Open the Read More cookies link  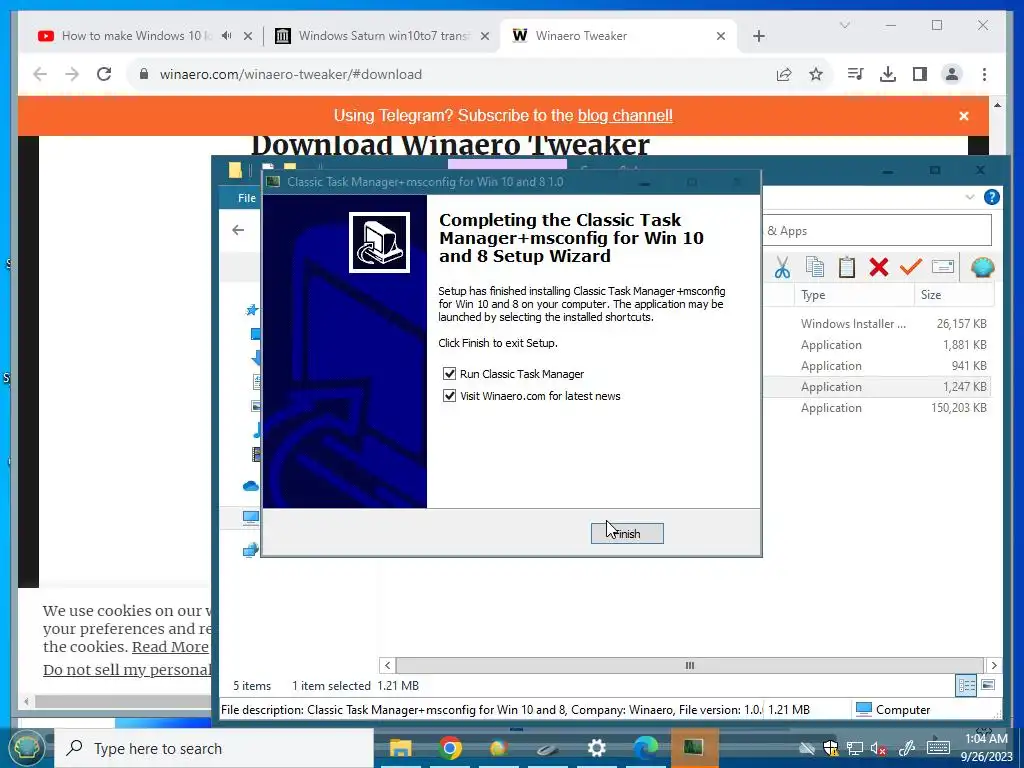170,647
